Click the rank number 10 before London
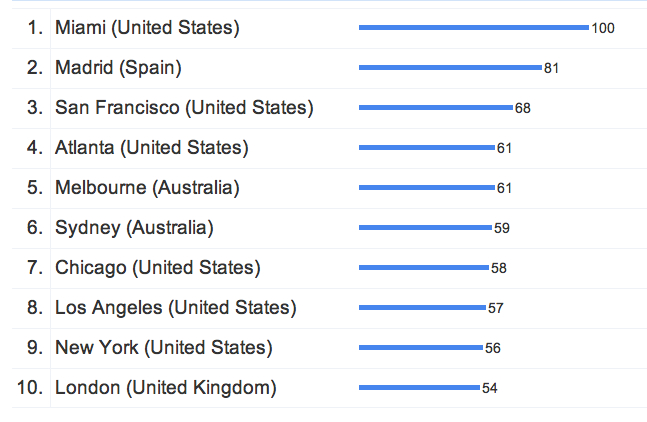Screen dimensions: 647x422 (29, 388)
